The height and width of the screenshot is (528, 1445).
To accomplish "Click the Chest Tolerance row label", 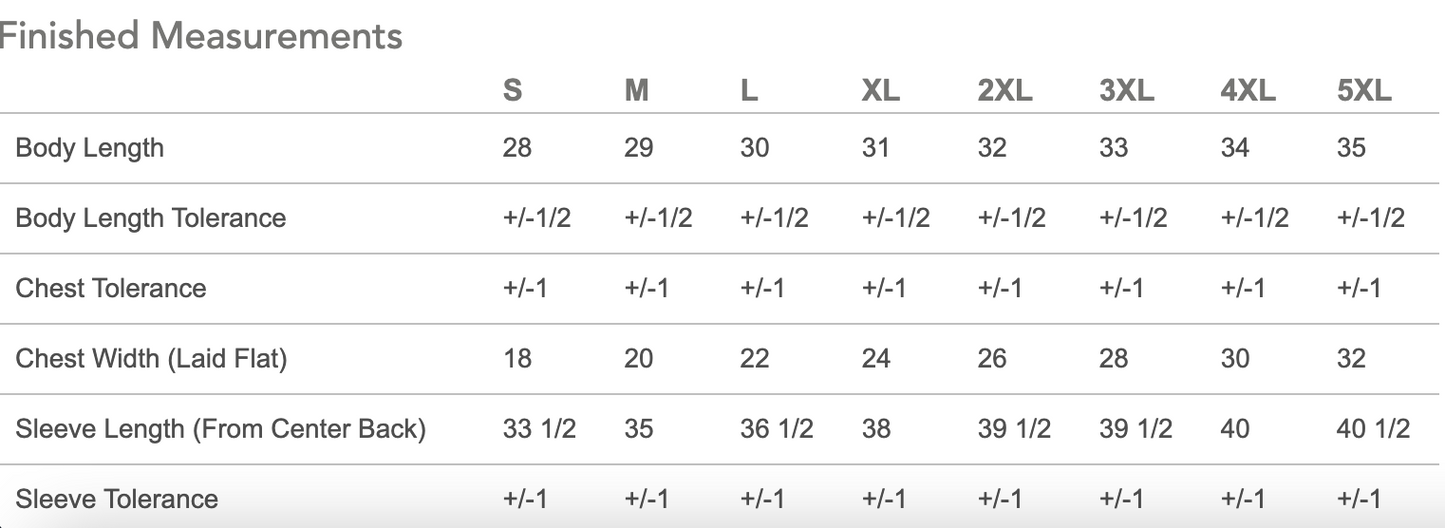I will click(x=110, y=288).
